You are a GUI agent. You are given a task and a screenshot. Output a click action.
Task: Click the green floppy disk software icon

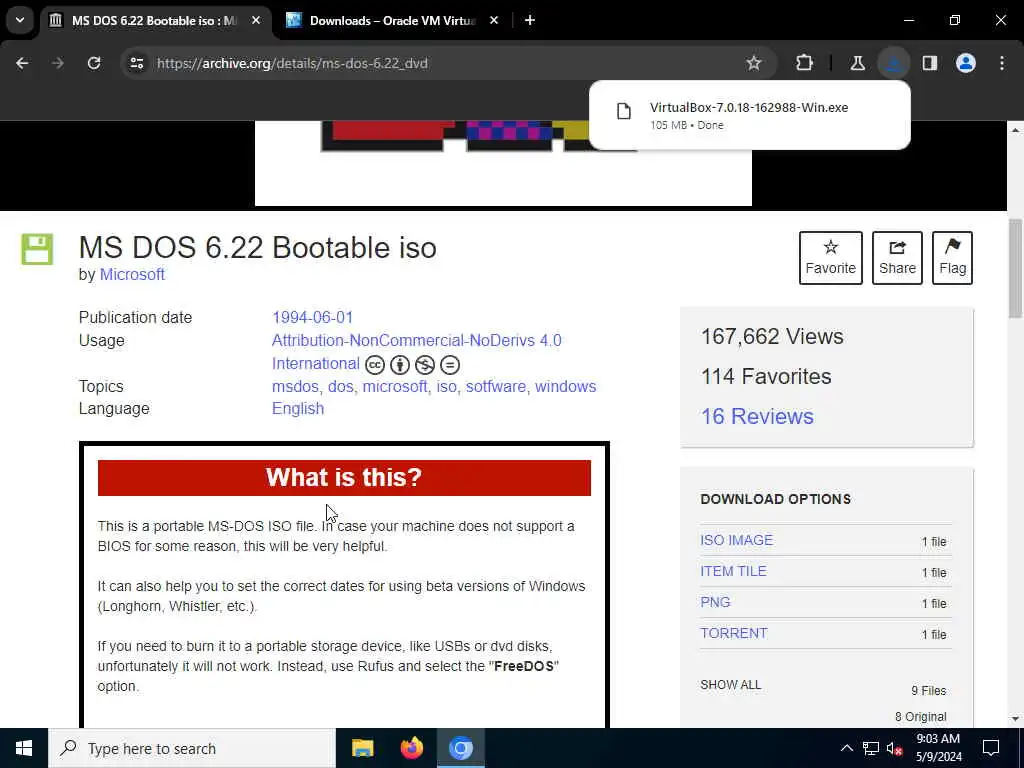(37, 249)
